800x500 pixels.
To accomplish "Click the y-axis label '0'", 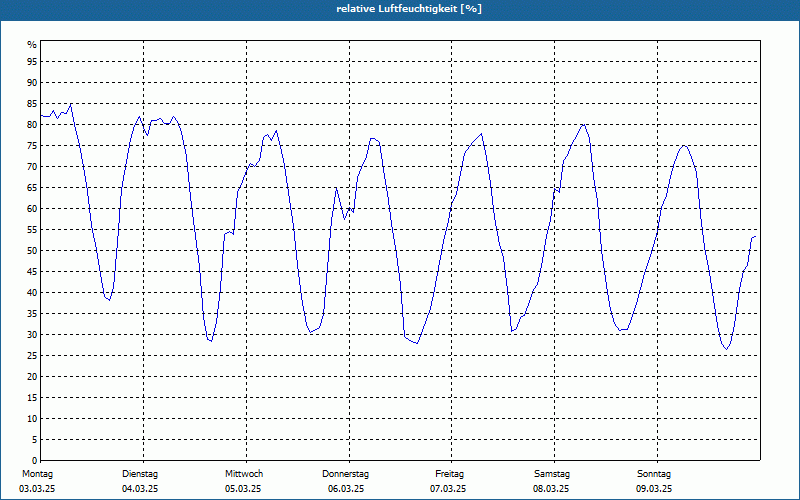I will (x=35, y=461).
